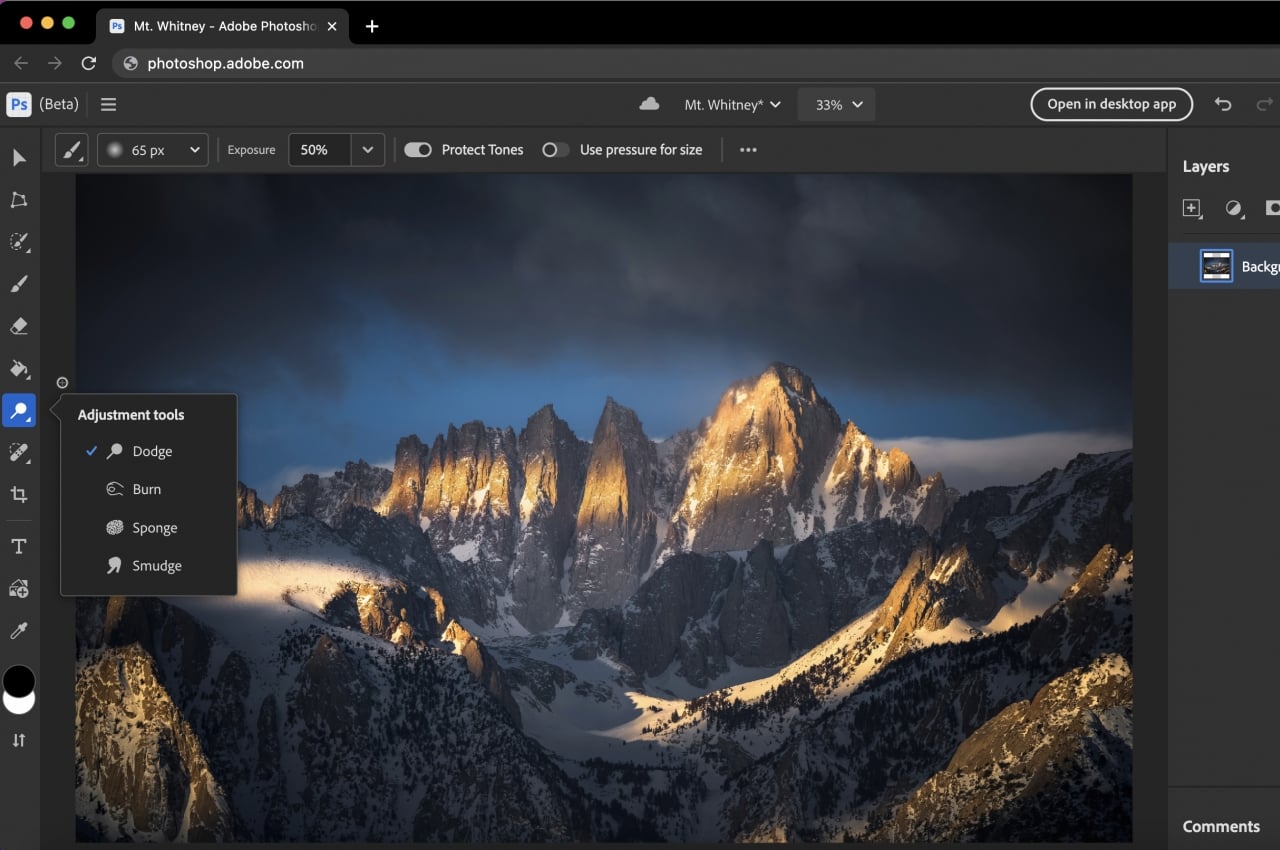
Task: Click the black foreground color swatch
Action: [19, 681]
